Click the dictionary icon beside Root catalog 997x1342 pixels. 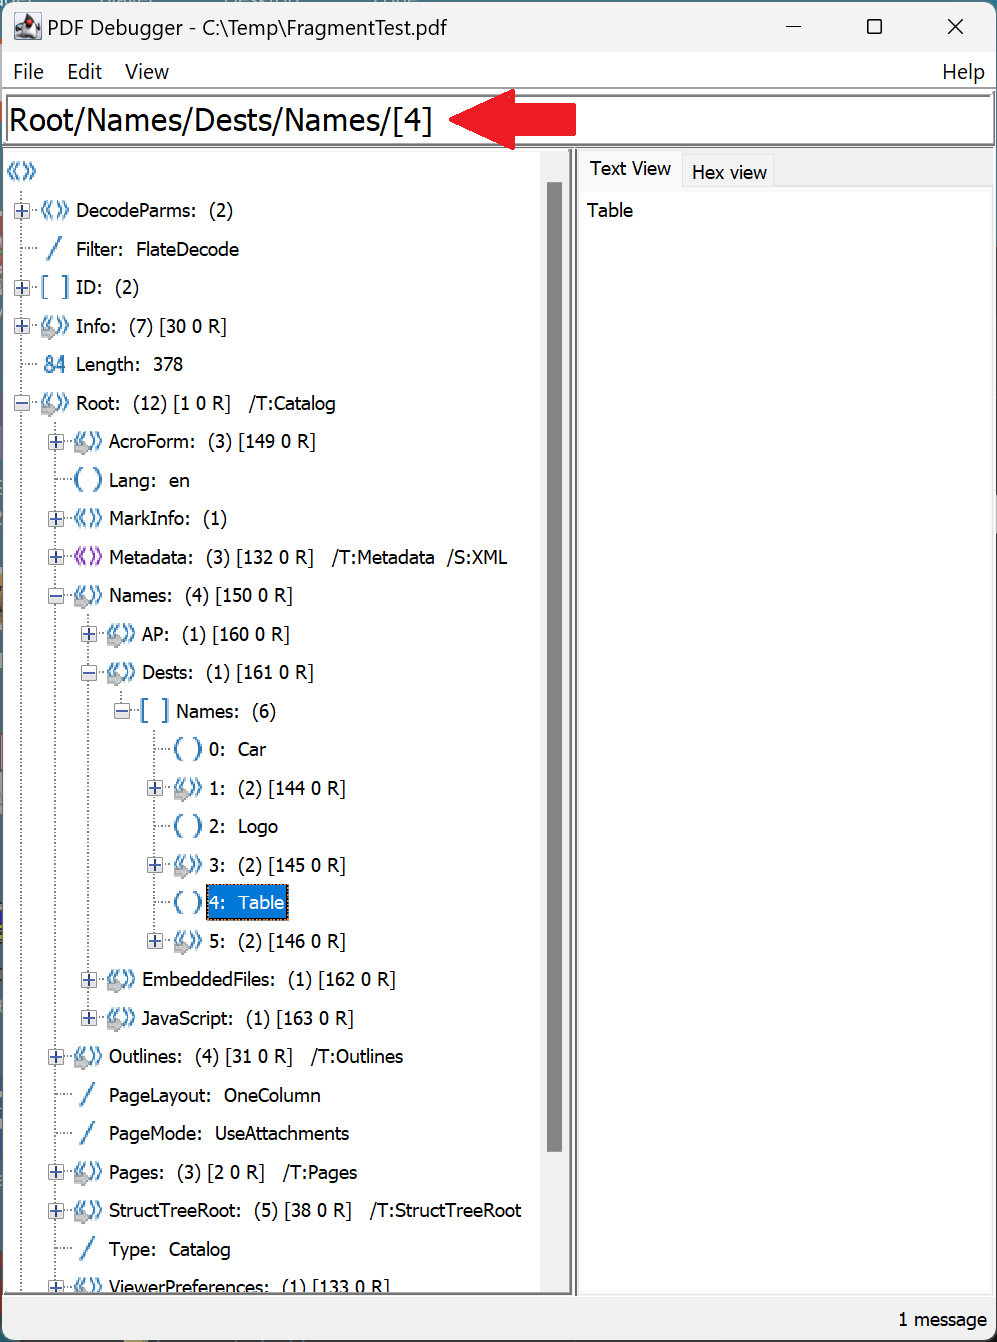coord(53,403)
